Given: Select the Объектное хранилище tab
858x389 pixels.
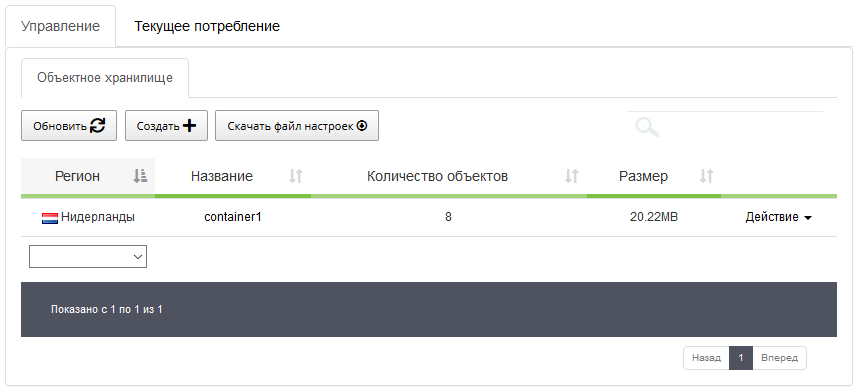Looking at the screenshot, I should [x=105, y=78].
